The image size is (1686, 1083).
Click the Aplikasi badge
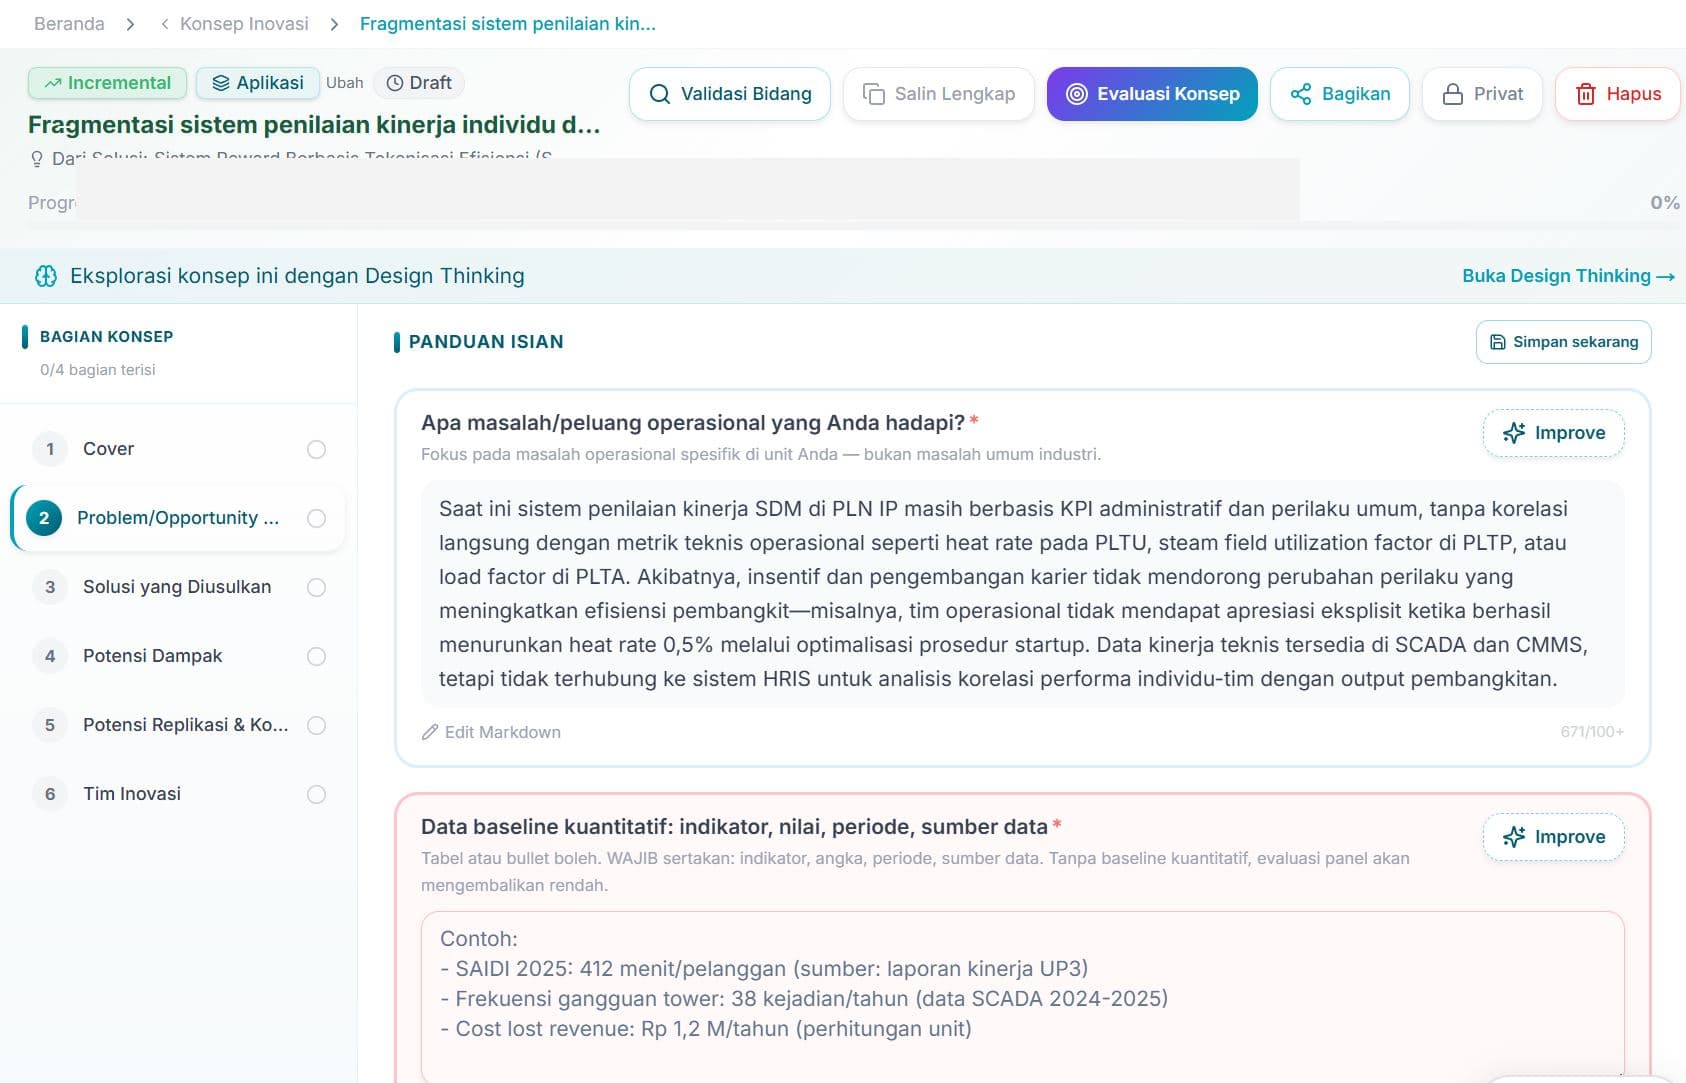[x=258, y=83]
